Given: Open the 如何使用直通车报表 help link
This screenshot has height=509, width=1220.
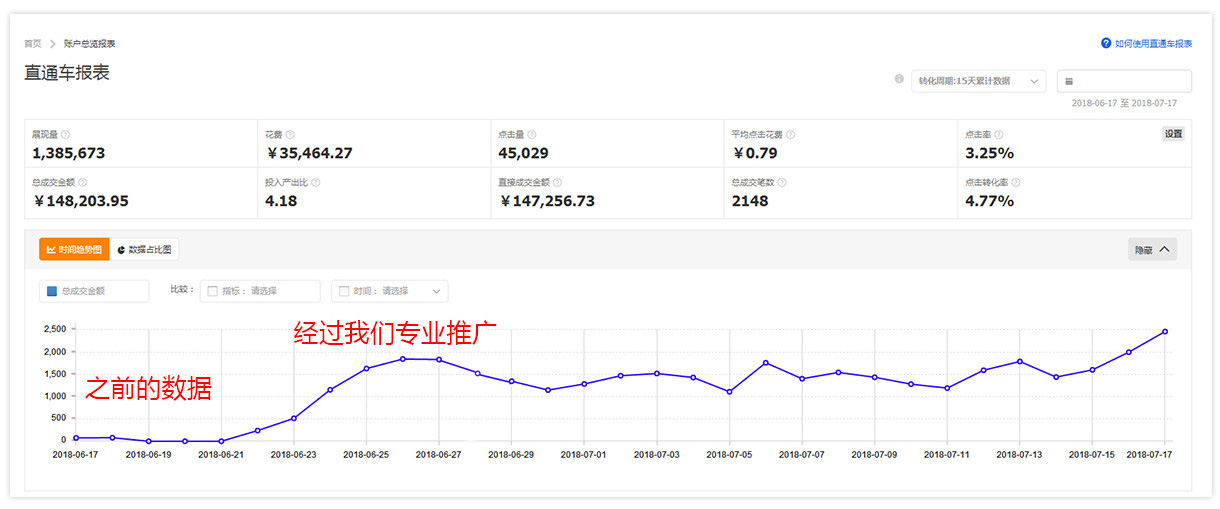Looking at the screenshot, I should [x=1146, y=44].
